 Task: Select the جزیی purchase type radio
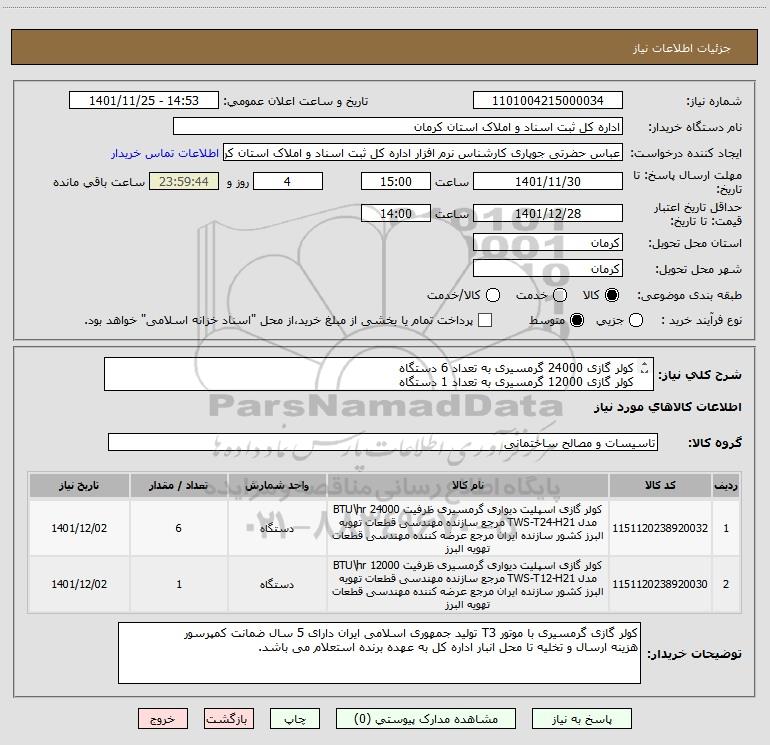coord(636,320)
